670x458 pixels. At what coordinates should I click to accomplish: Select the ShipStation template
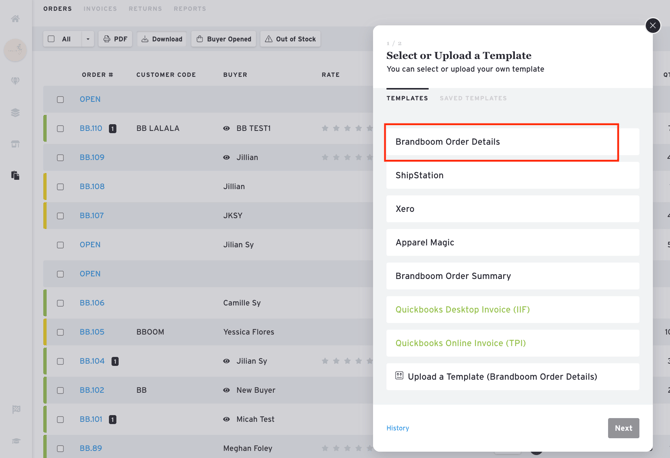tap(512, 175)
